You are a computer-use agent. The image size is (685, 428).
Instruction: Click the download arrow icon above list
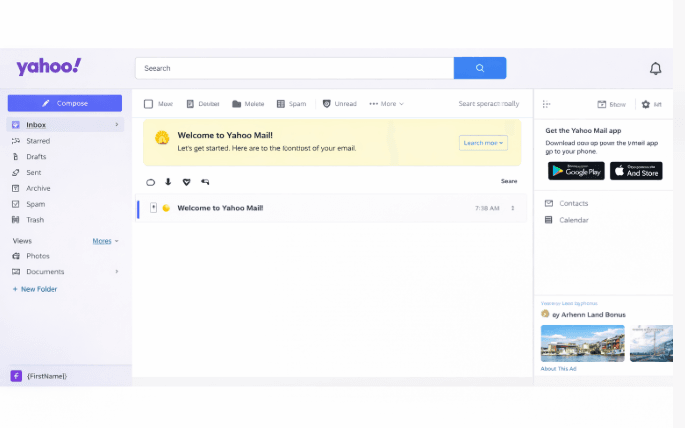click(x=168, y=182)
